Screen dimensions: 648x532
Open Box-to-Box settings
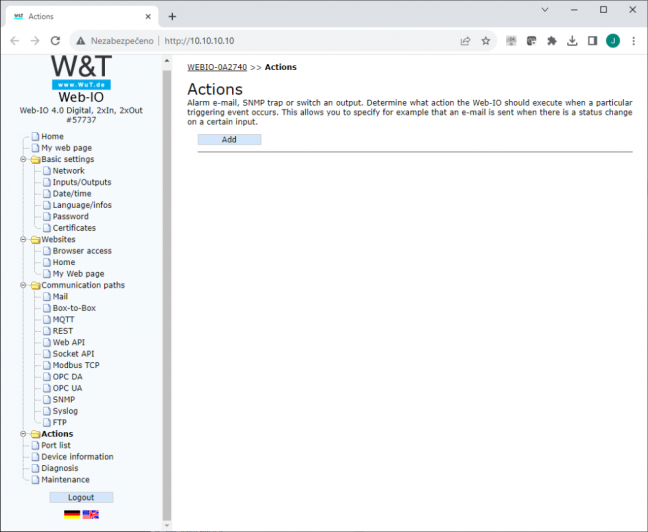[74, 308]
